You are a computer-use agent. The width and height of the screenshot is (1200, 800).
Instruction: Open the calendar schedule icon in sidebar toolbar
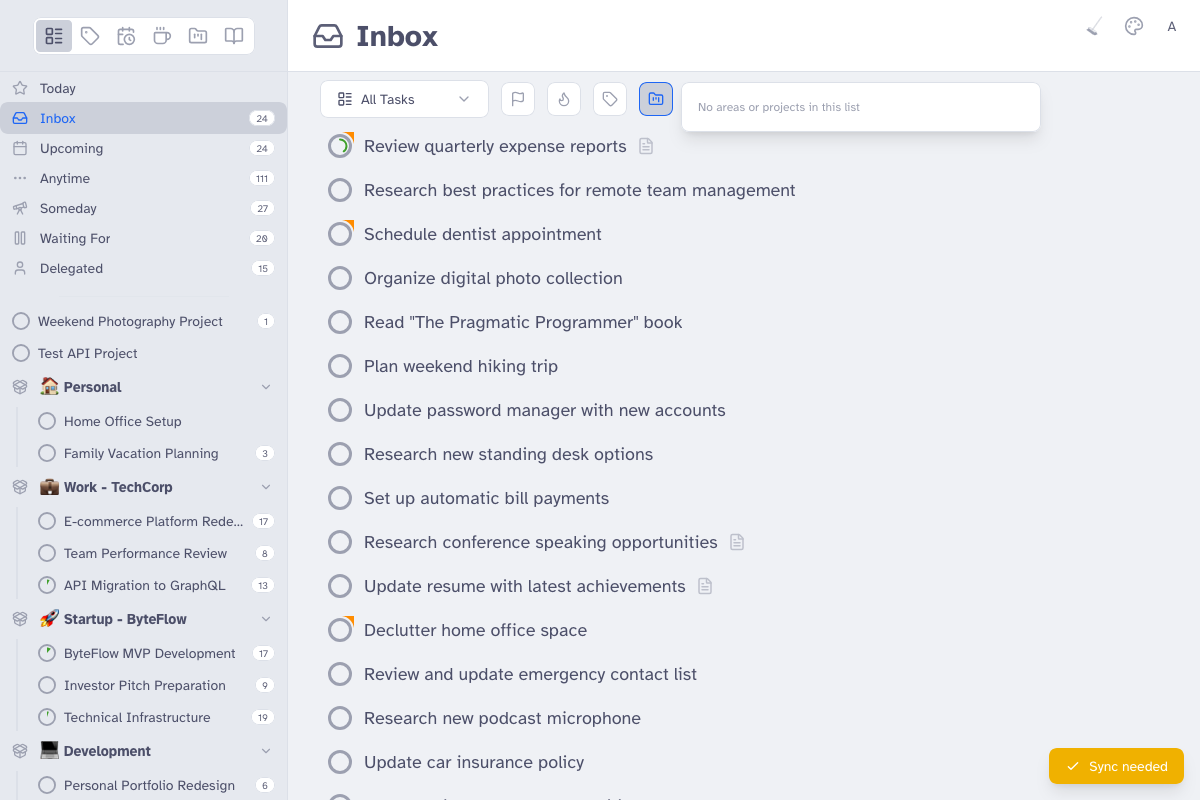click(x=126, y=36)
